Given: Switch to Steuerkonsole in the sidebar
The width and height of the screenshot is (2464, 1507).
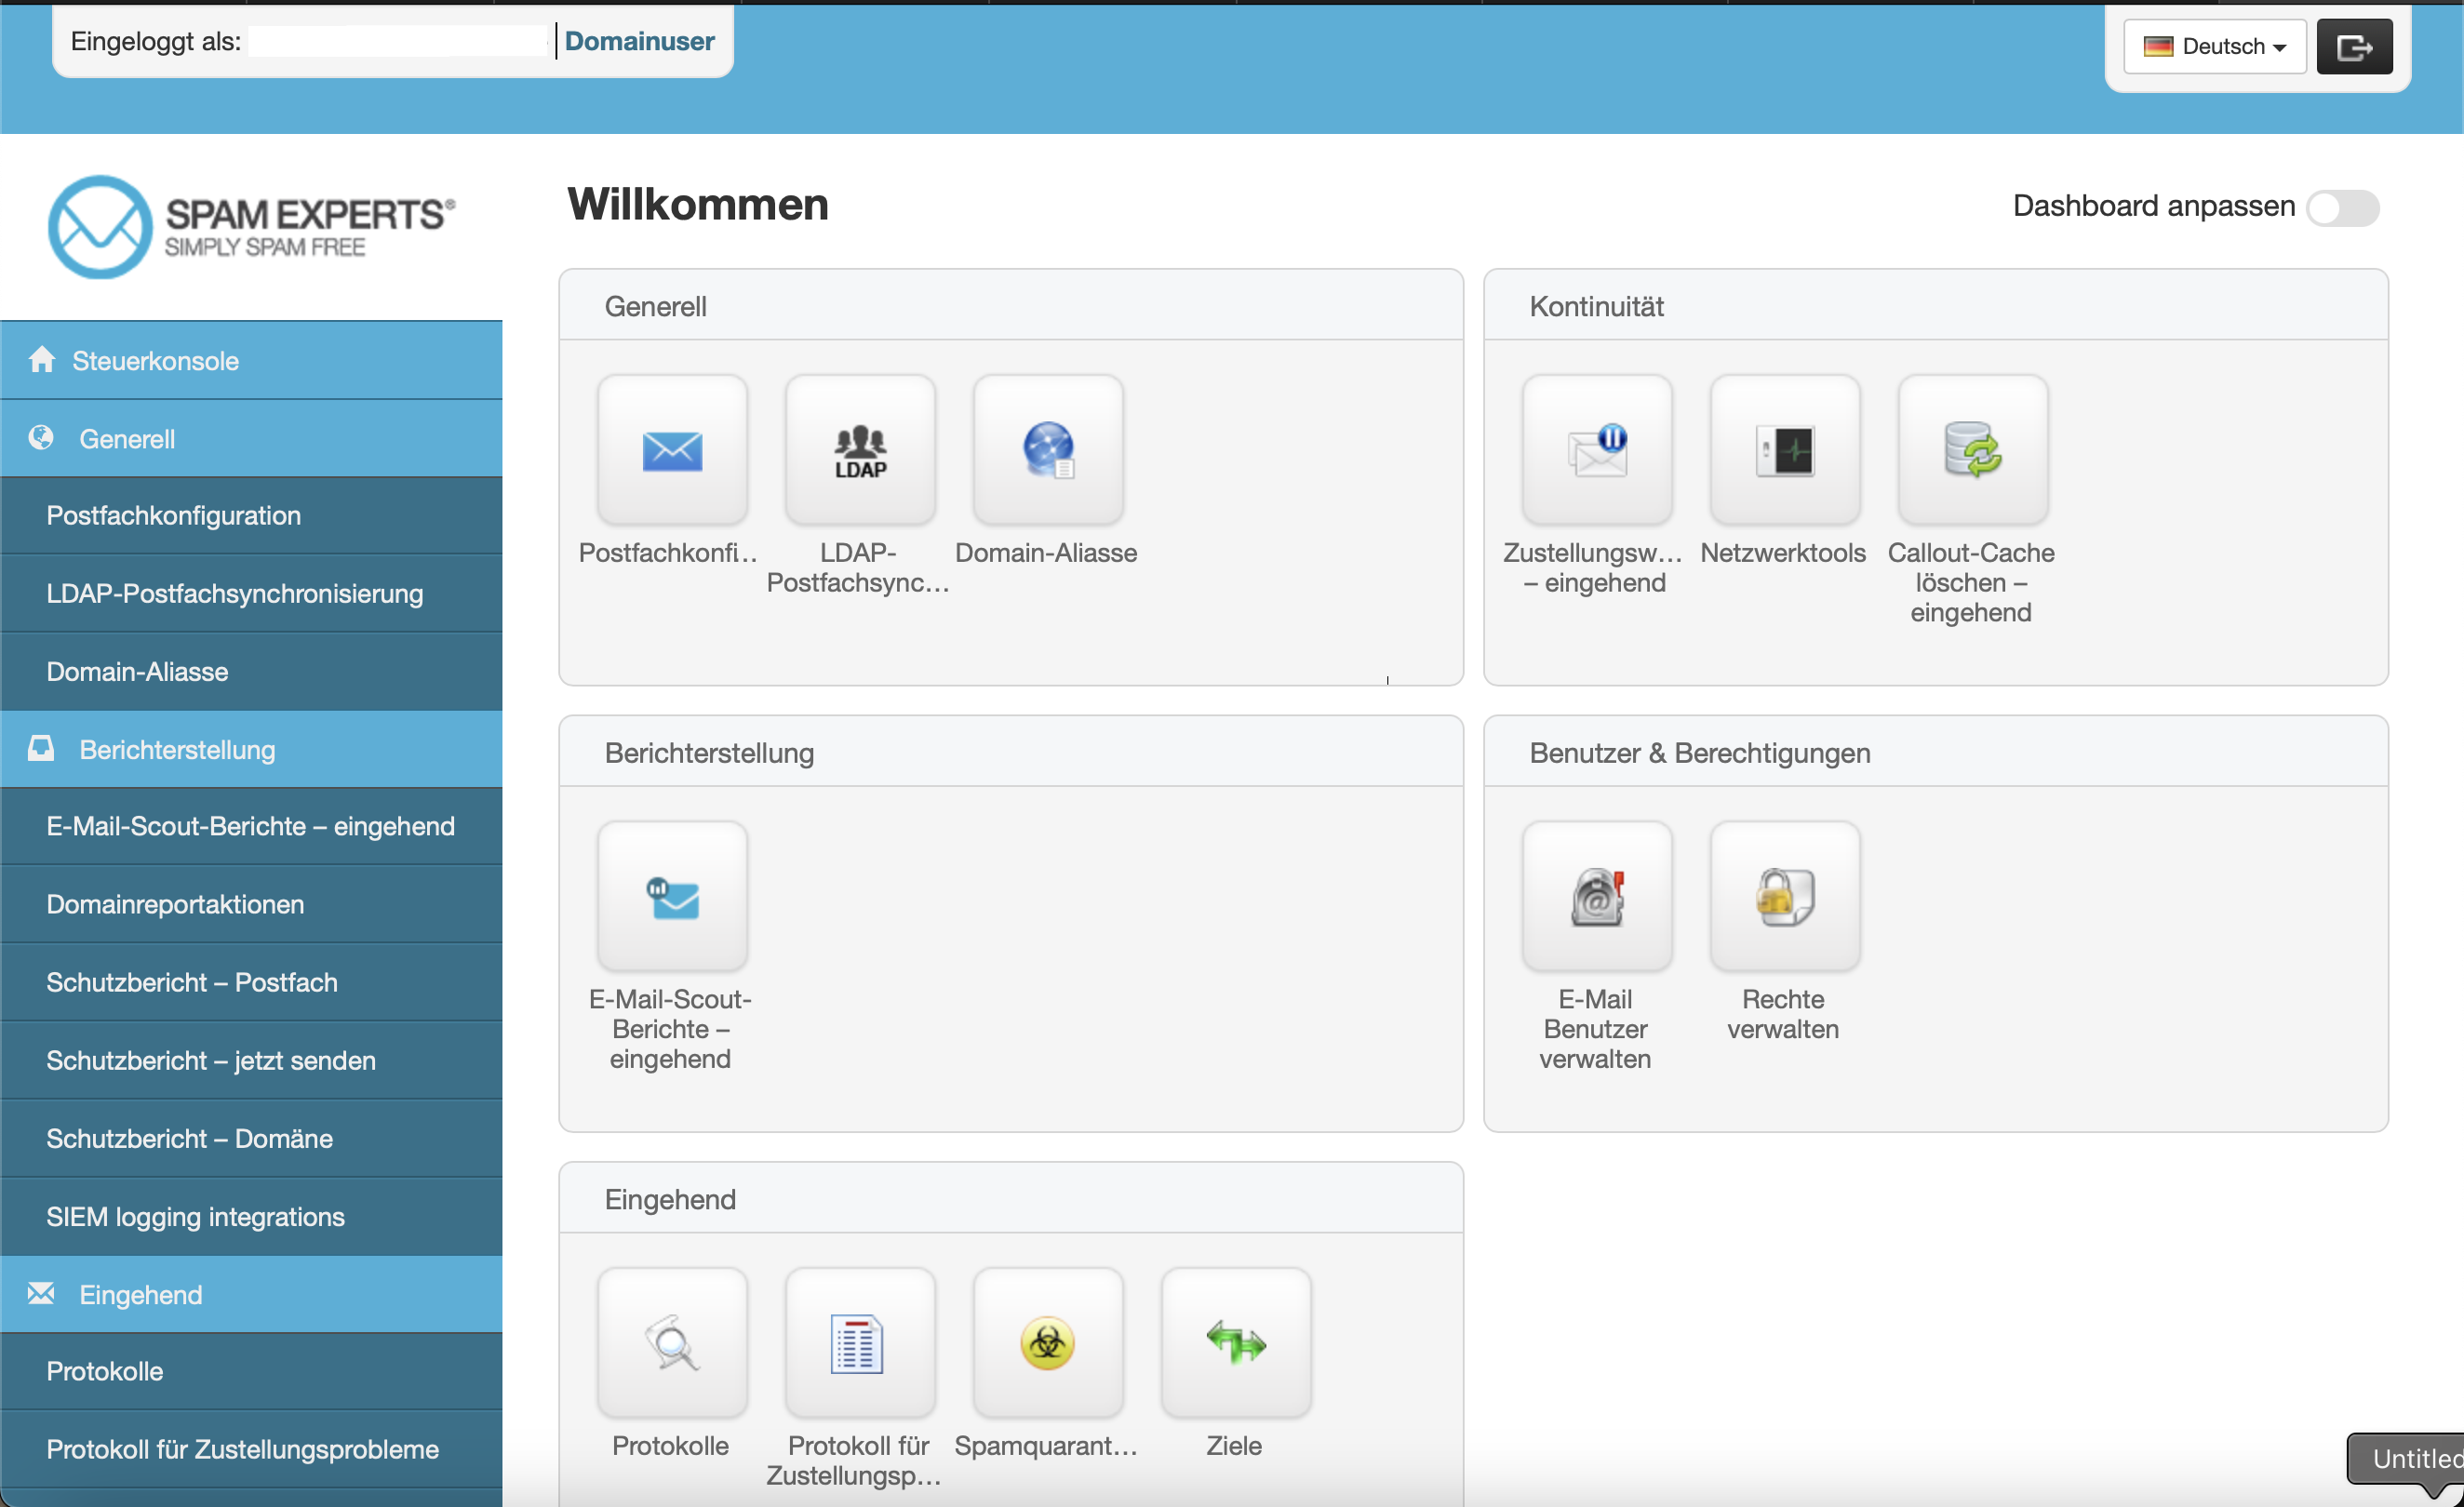Looking at the screenshot, I should 154,359.
